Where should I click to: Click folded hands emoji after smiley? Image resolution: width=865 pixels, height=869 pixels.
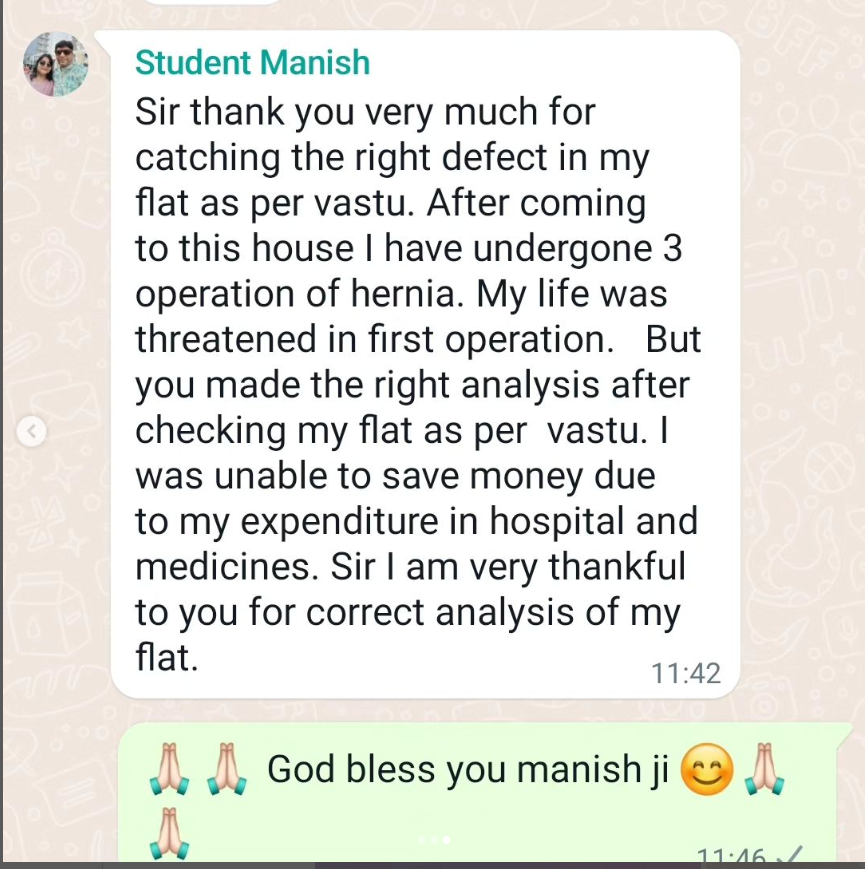765,771
